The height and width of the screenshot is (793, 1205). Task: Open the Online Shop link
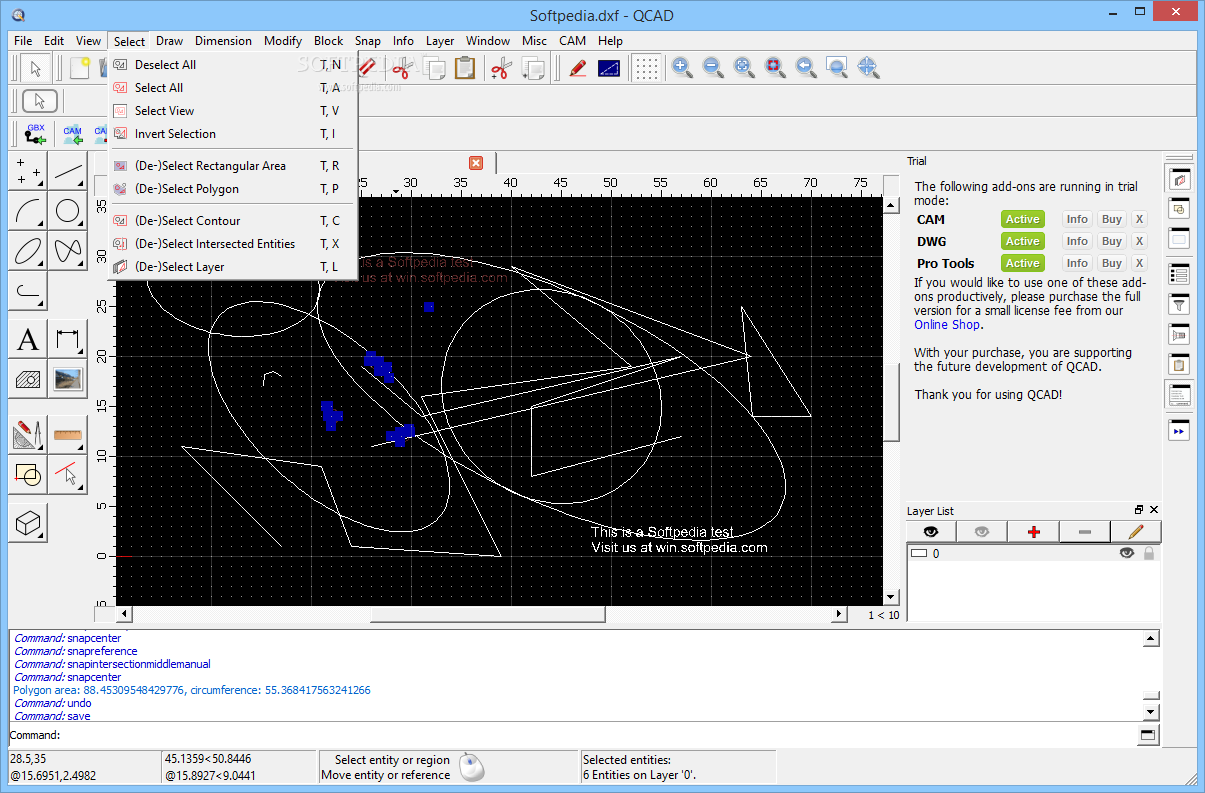point(946,324)
